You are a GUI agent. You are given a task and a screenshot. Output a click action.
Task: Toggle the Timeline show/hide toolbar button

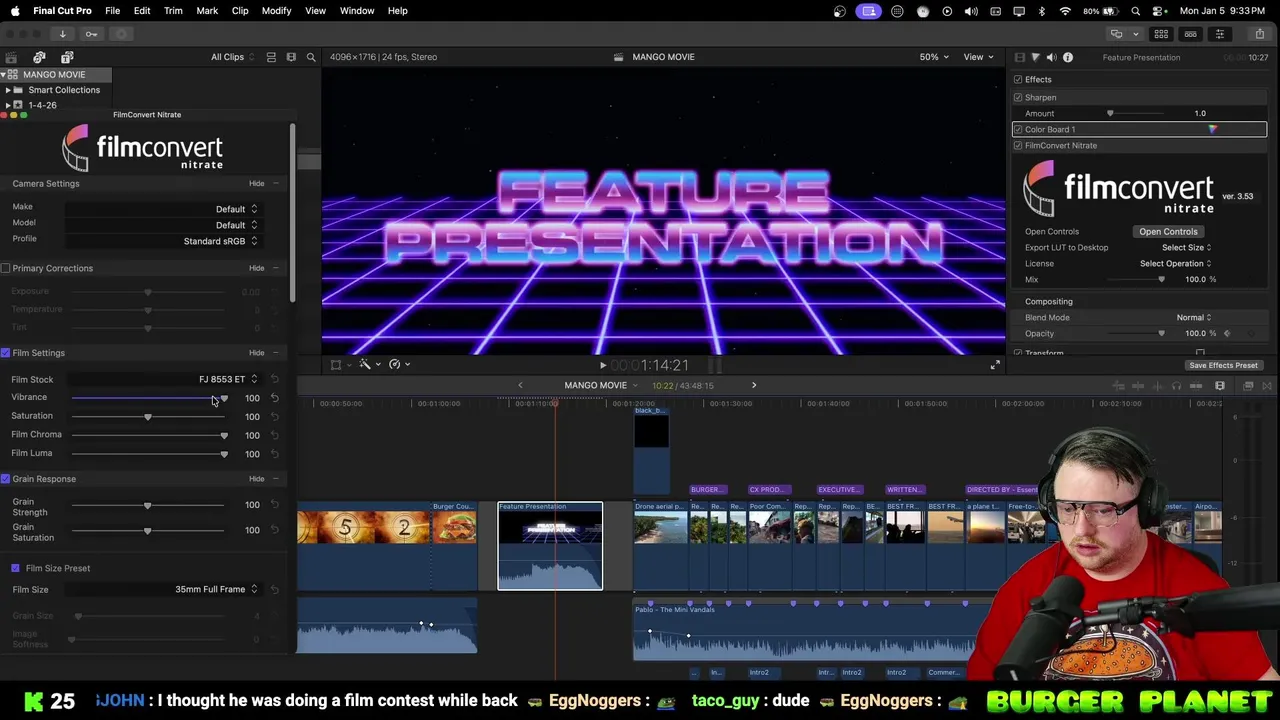click(x=1190, y=34)
